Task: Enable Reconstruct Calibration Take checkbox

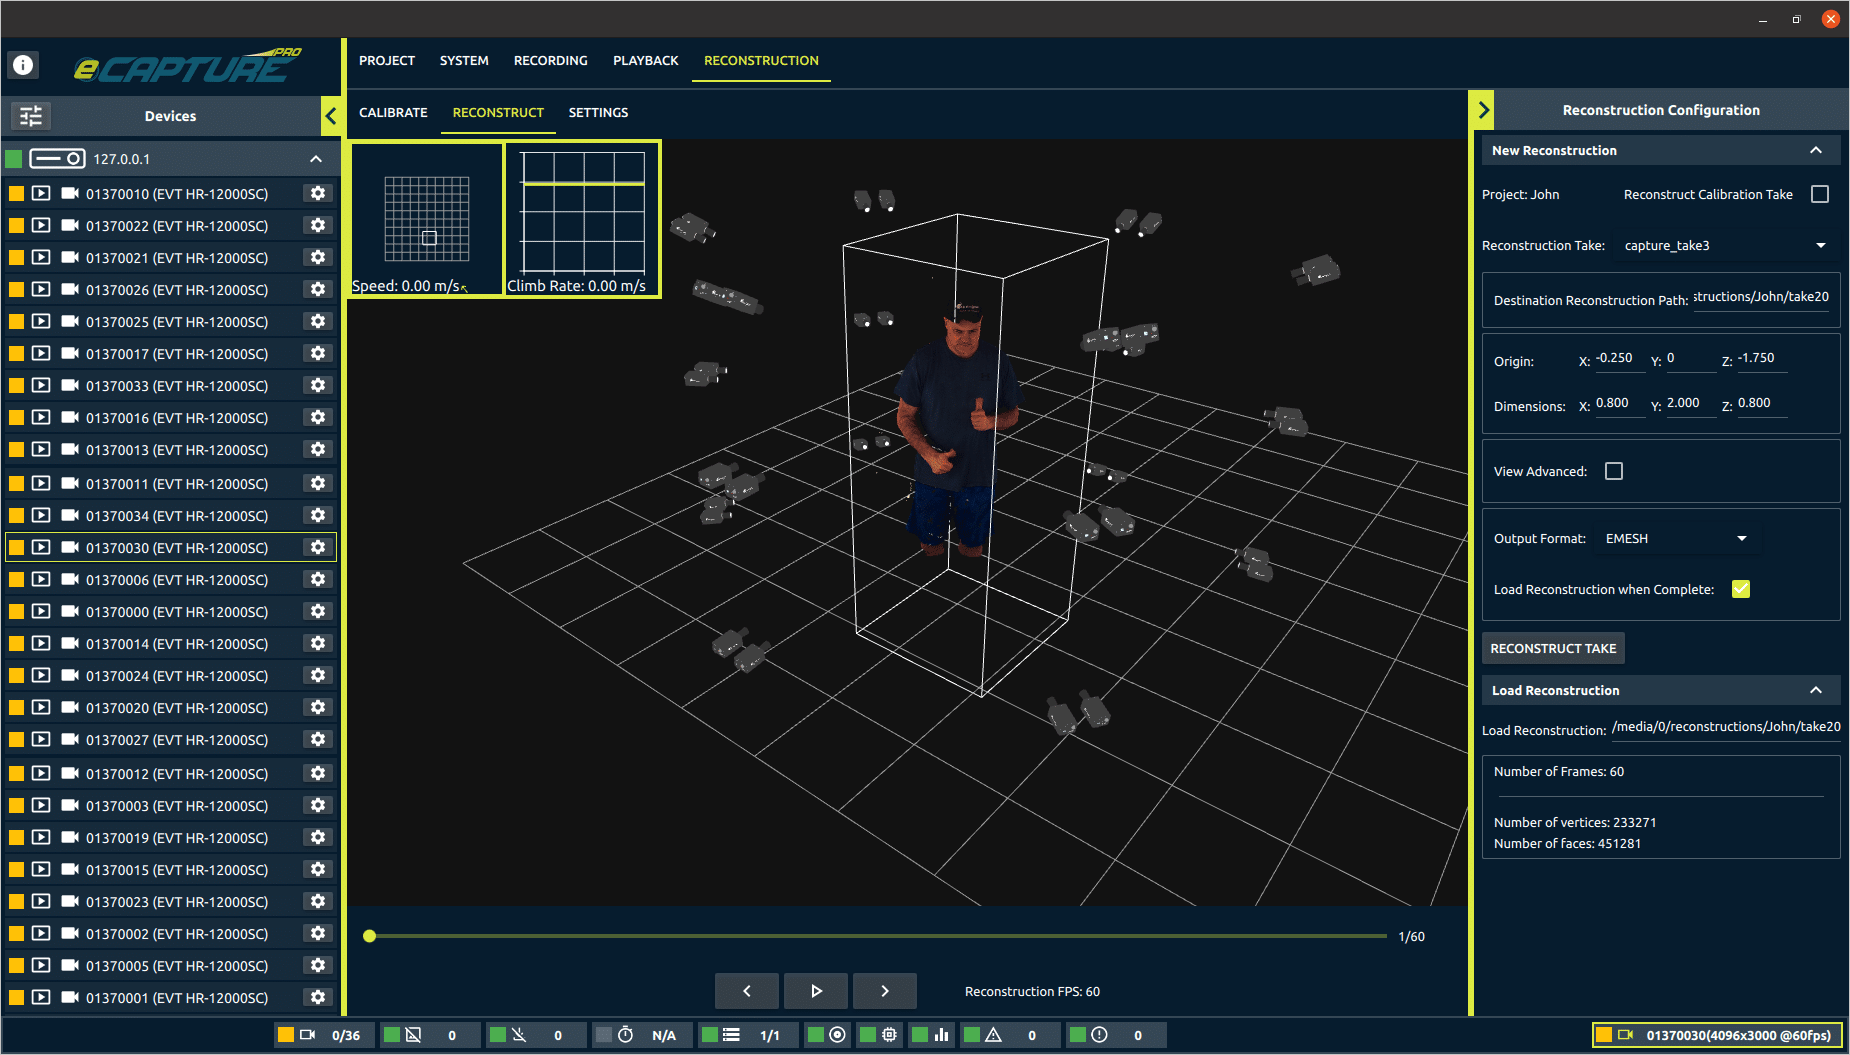Action: pyautogui.click(x=1820, y=194)
